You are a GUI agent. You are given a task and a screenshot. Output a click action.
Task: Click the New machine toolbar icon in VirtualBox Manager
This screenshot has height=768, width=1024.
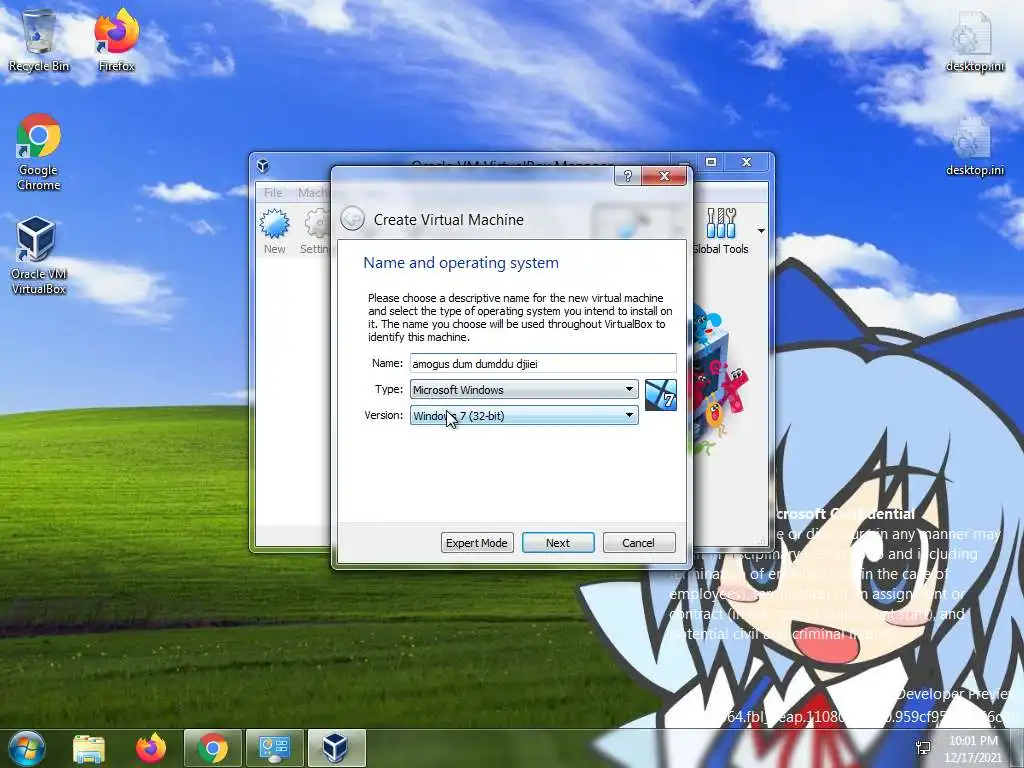274,231
